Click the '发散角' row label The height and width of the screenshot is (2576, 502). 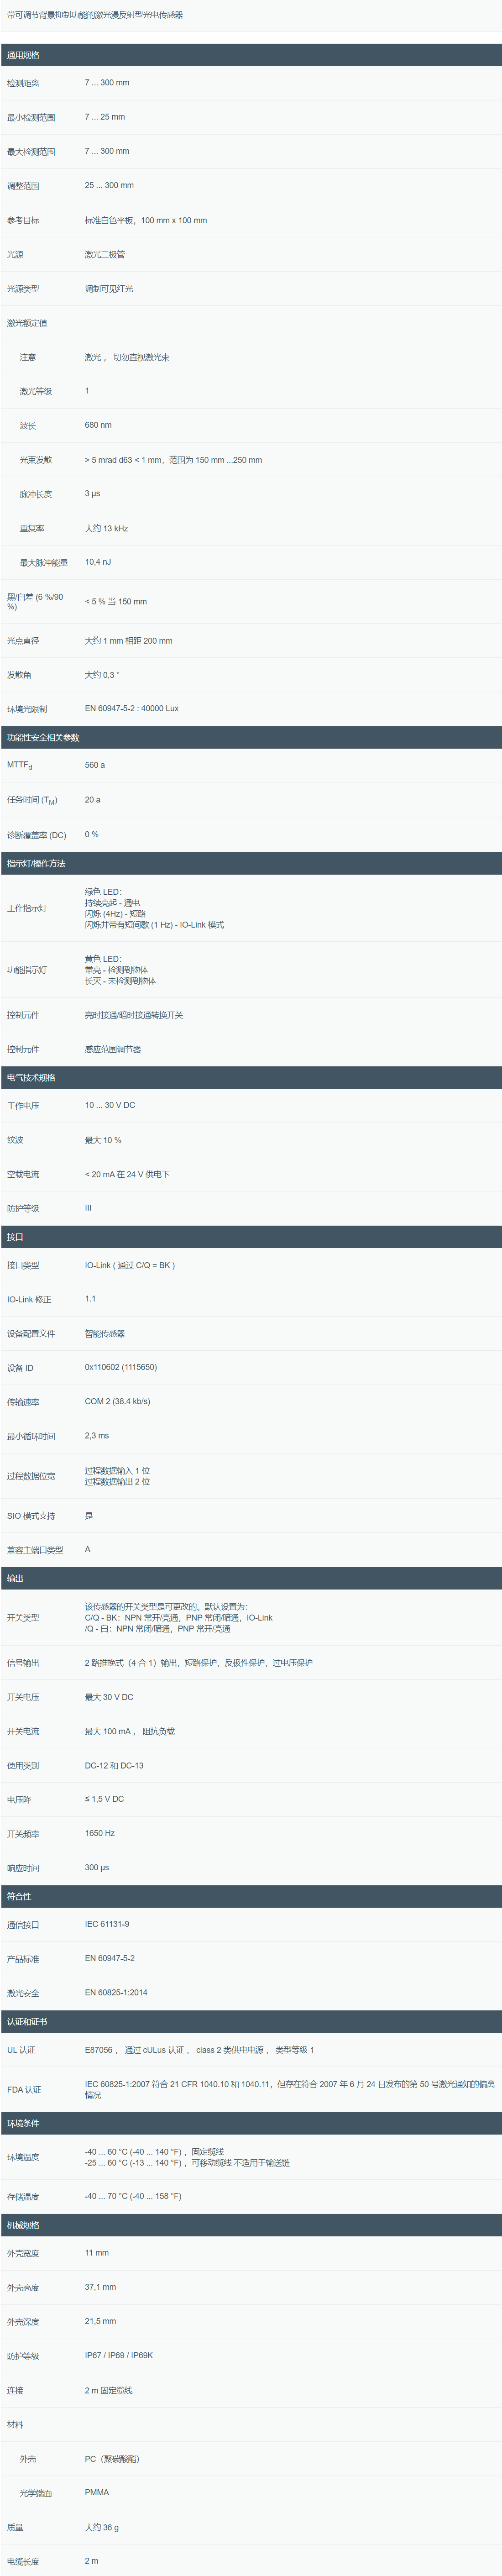point(19,675)
